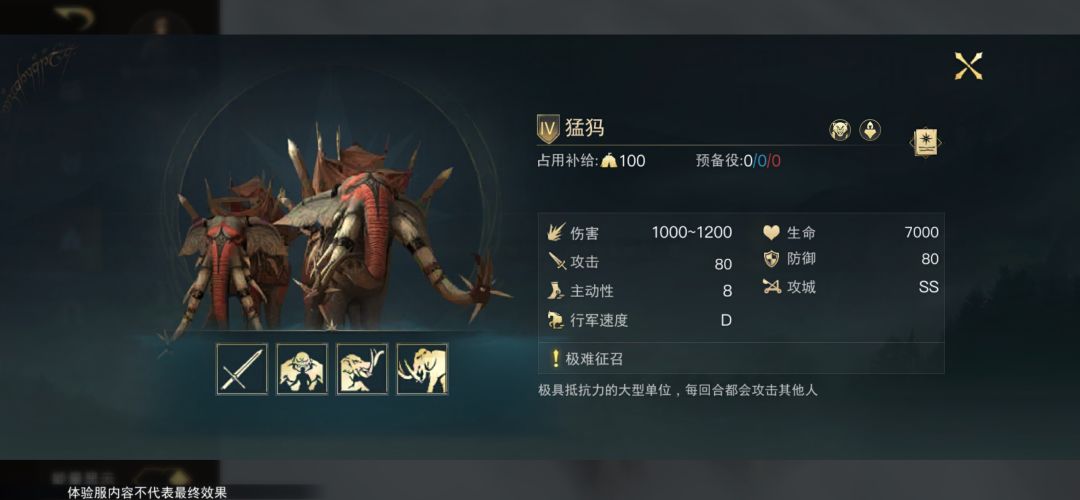Screen dimensions: 1080x500
Task: Click the 主动性 initiative boot icon
Action: 556,291
